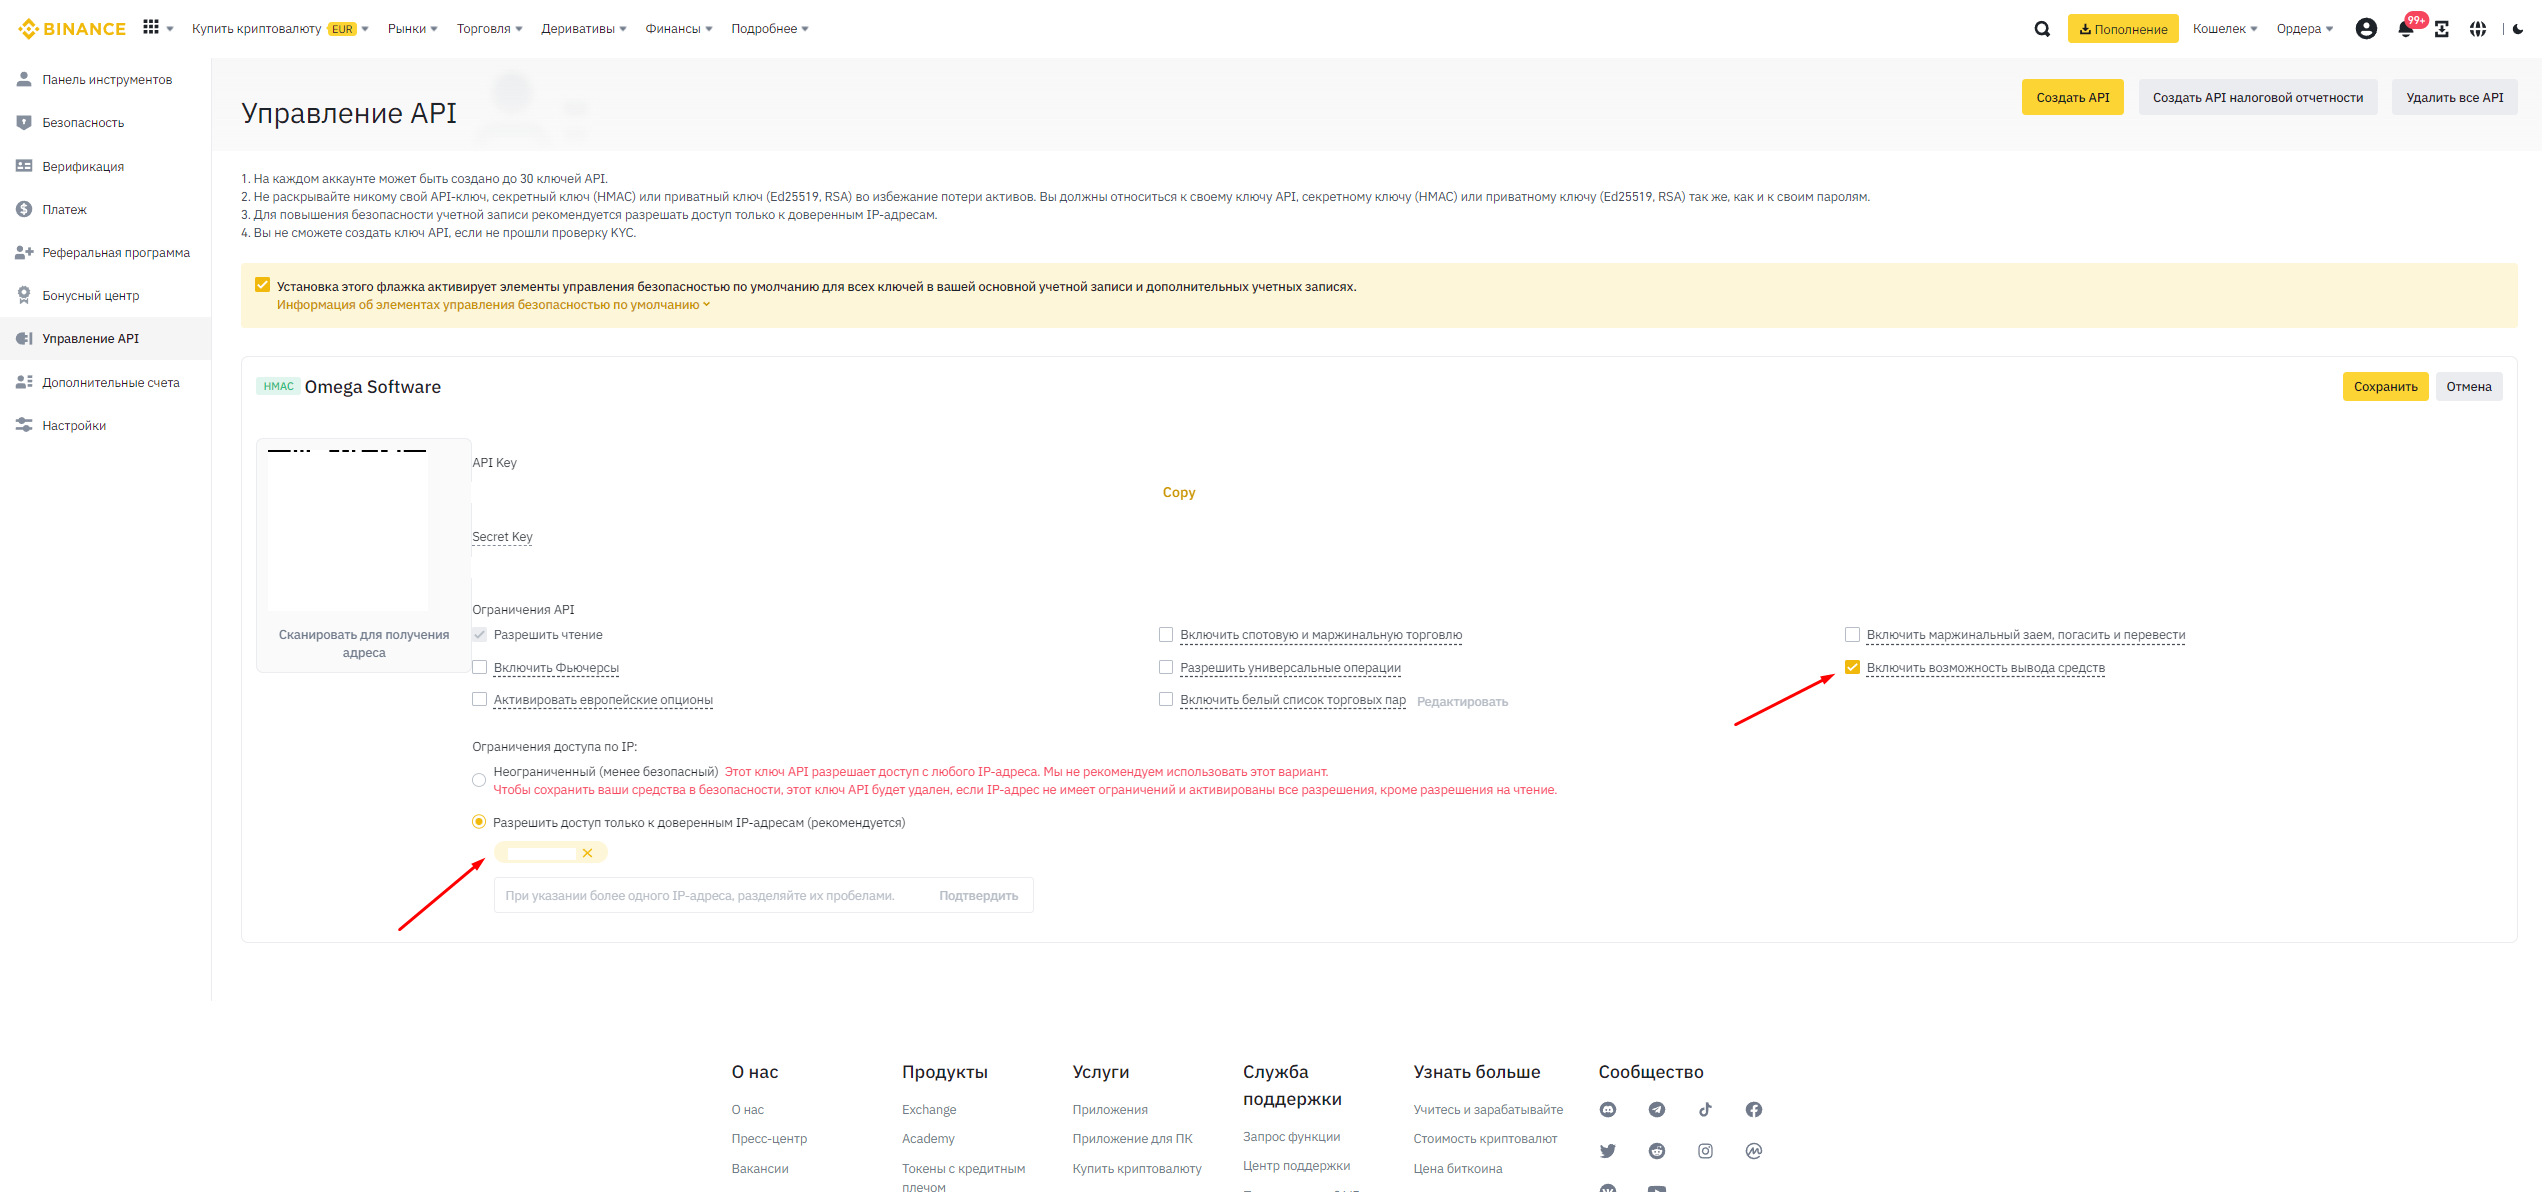The width and height of the screenshot is (2542, 1192).
Task: Uncheck enable withdrawals checkbox
Action: coord(1852,667)
